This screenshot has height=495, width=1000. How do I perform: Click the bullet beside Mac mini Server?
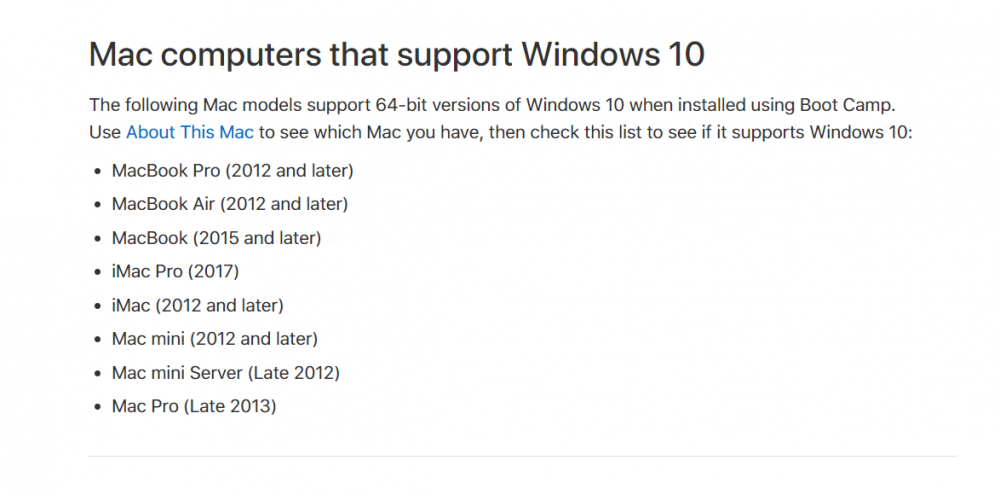click(98, 373)
